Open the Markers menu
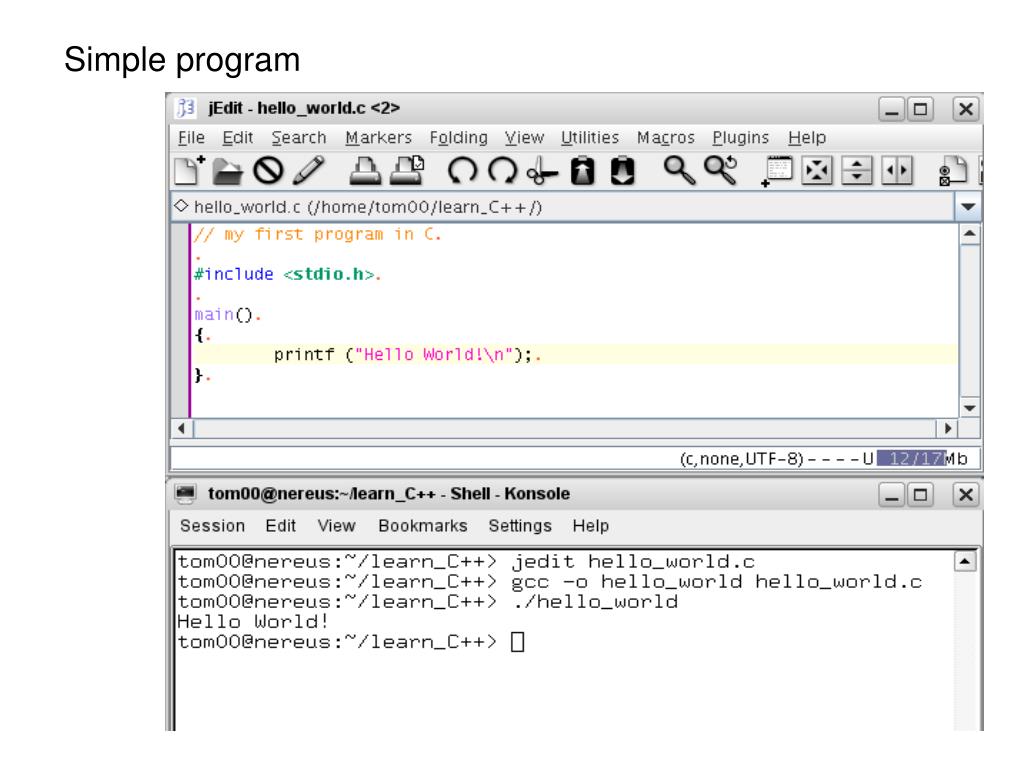 (x=378, y=138)
